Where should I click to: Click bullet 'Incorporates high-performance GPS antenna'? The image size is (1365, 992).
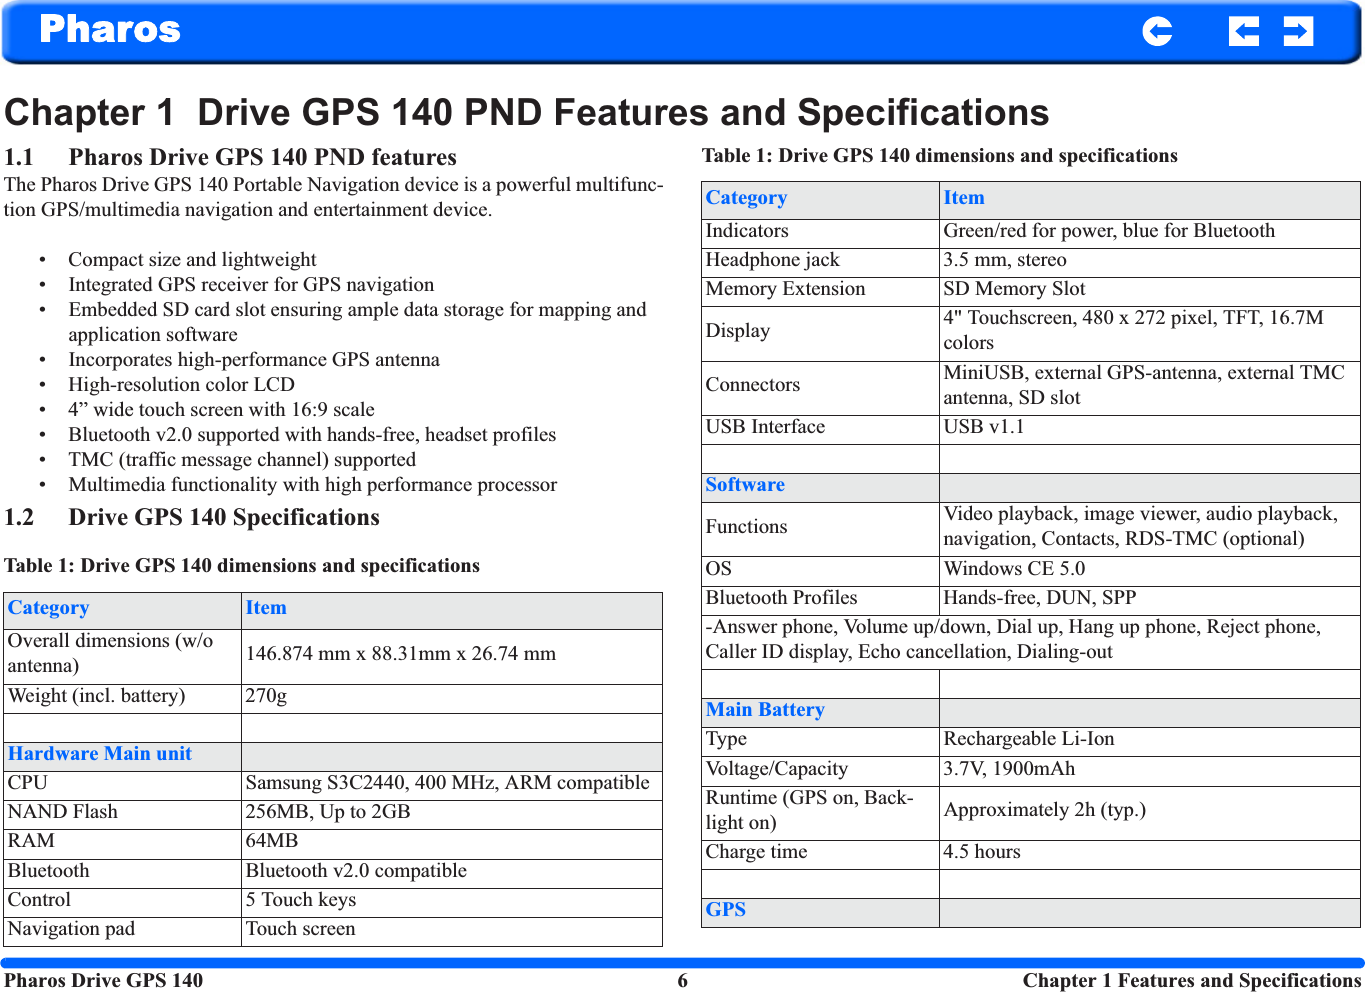[x=254, y=360]
